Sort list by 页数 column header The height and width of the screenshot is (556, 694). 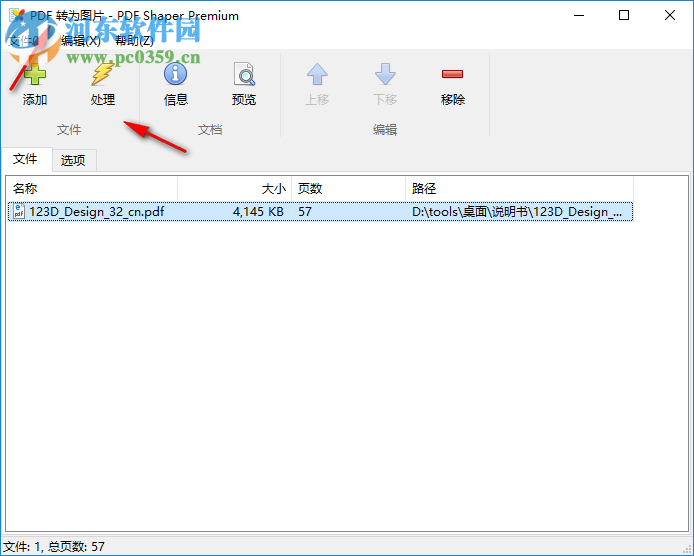[x=349, y=189]
